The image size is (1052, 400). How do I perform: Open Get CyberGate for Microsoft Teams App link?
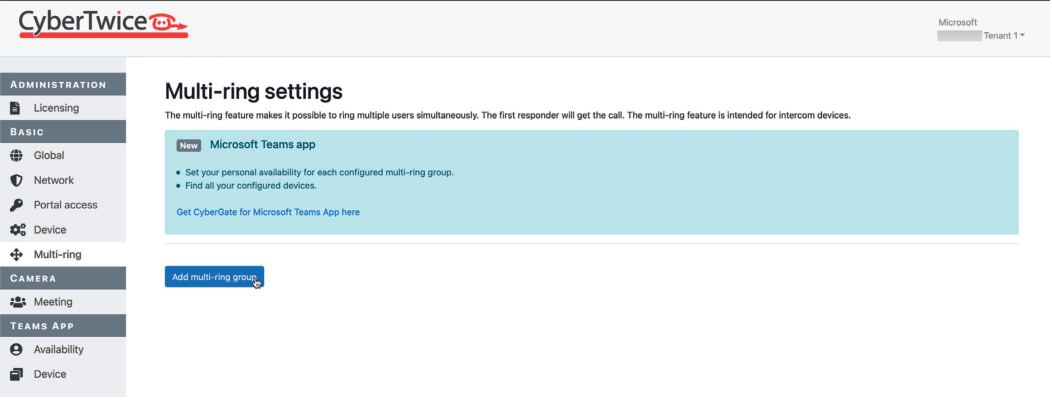point(268,212)
